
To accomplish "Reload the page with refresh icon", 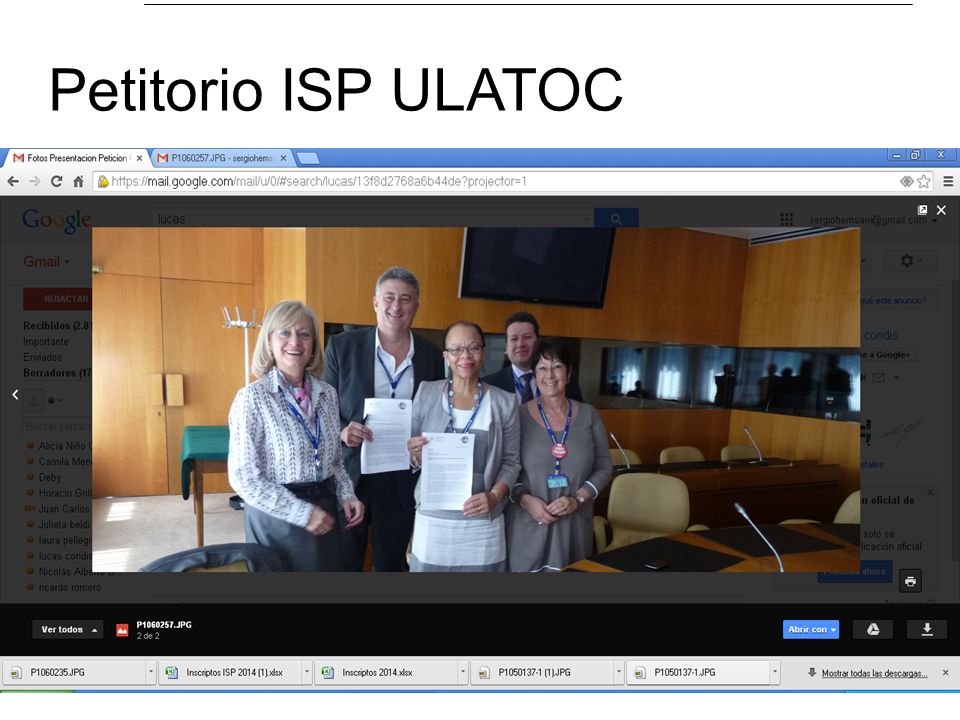I will click(56, 181).
